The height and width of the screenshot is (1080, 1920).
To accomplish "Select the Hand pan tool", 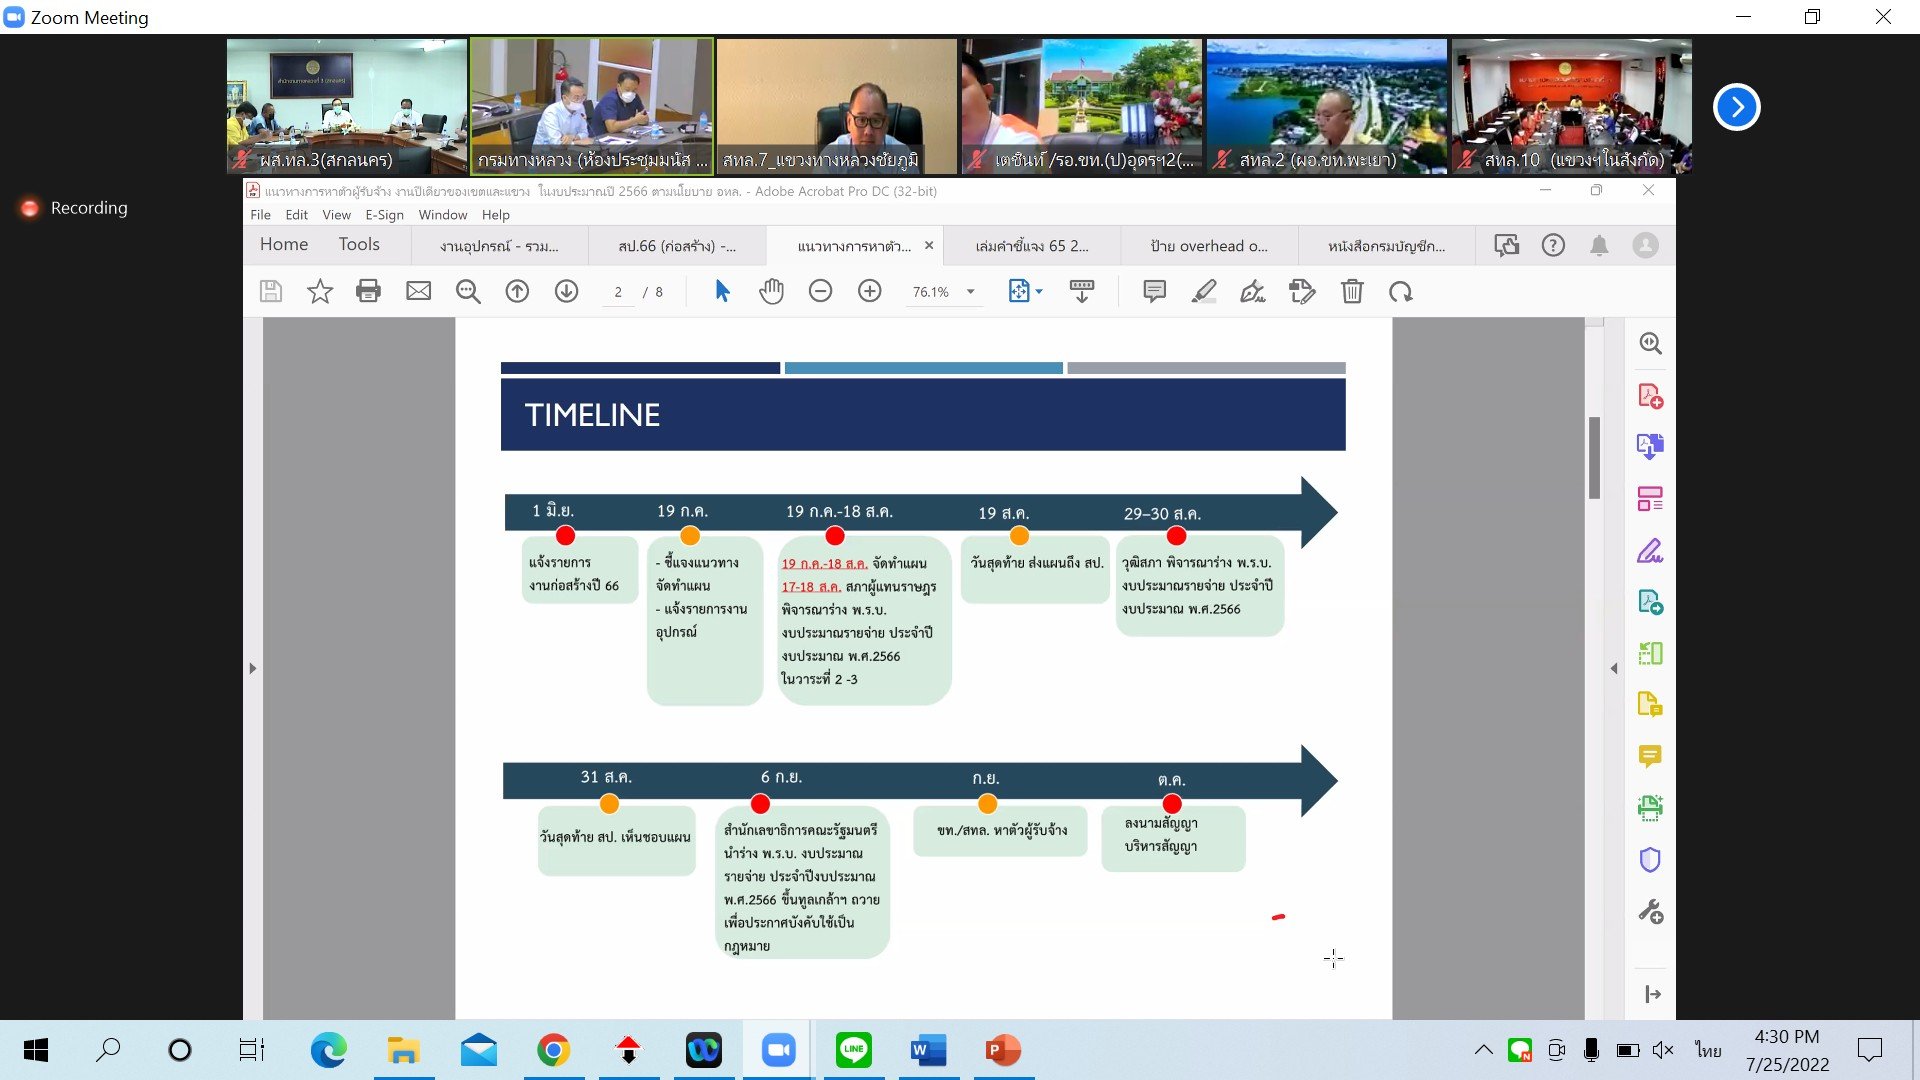I will pos(771,291).
